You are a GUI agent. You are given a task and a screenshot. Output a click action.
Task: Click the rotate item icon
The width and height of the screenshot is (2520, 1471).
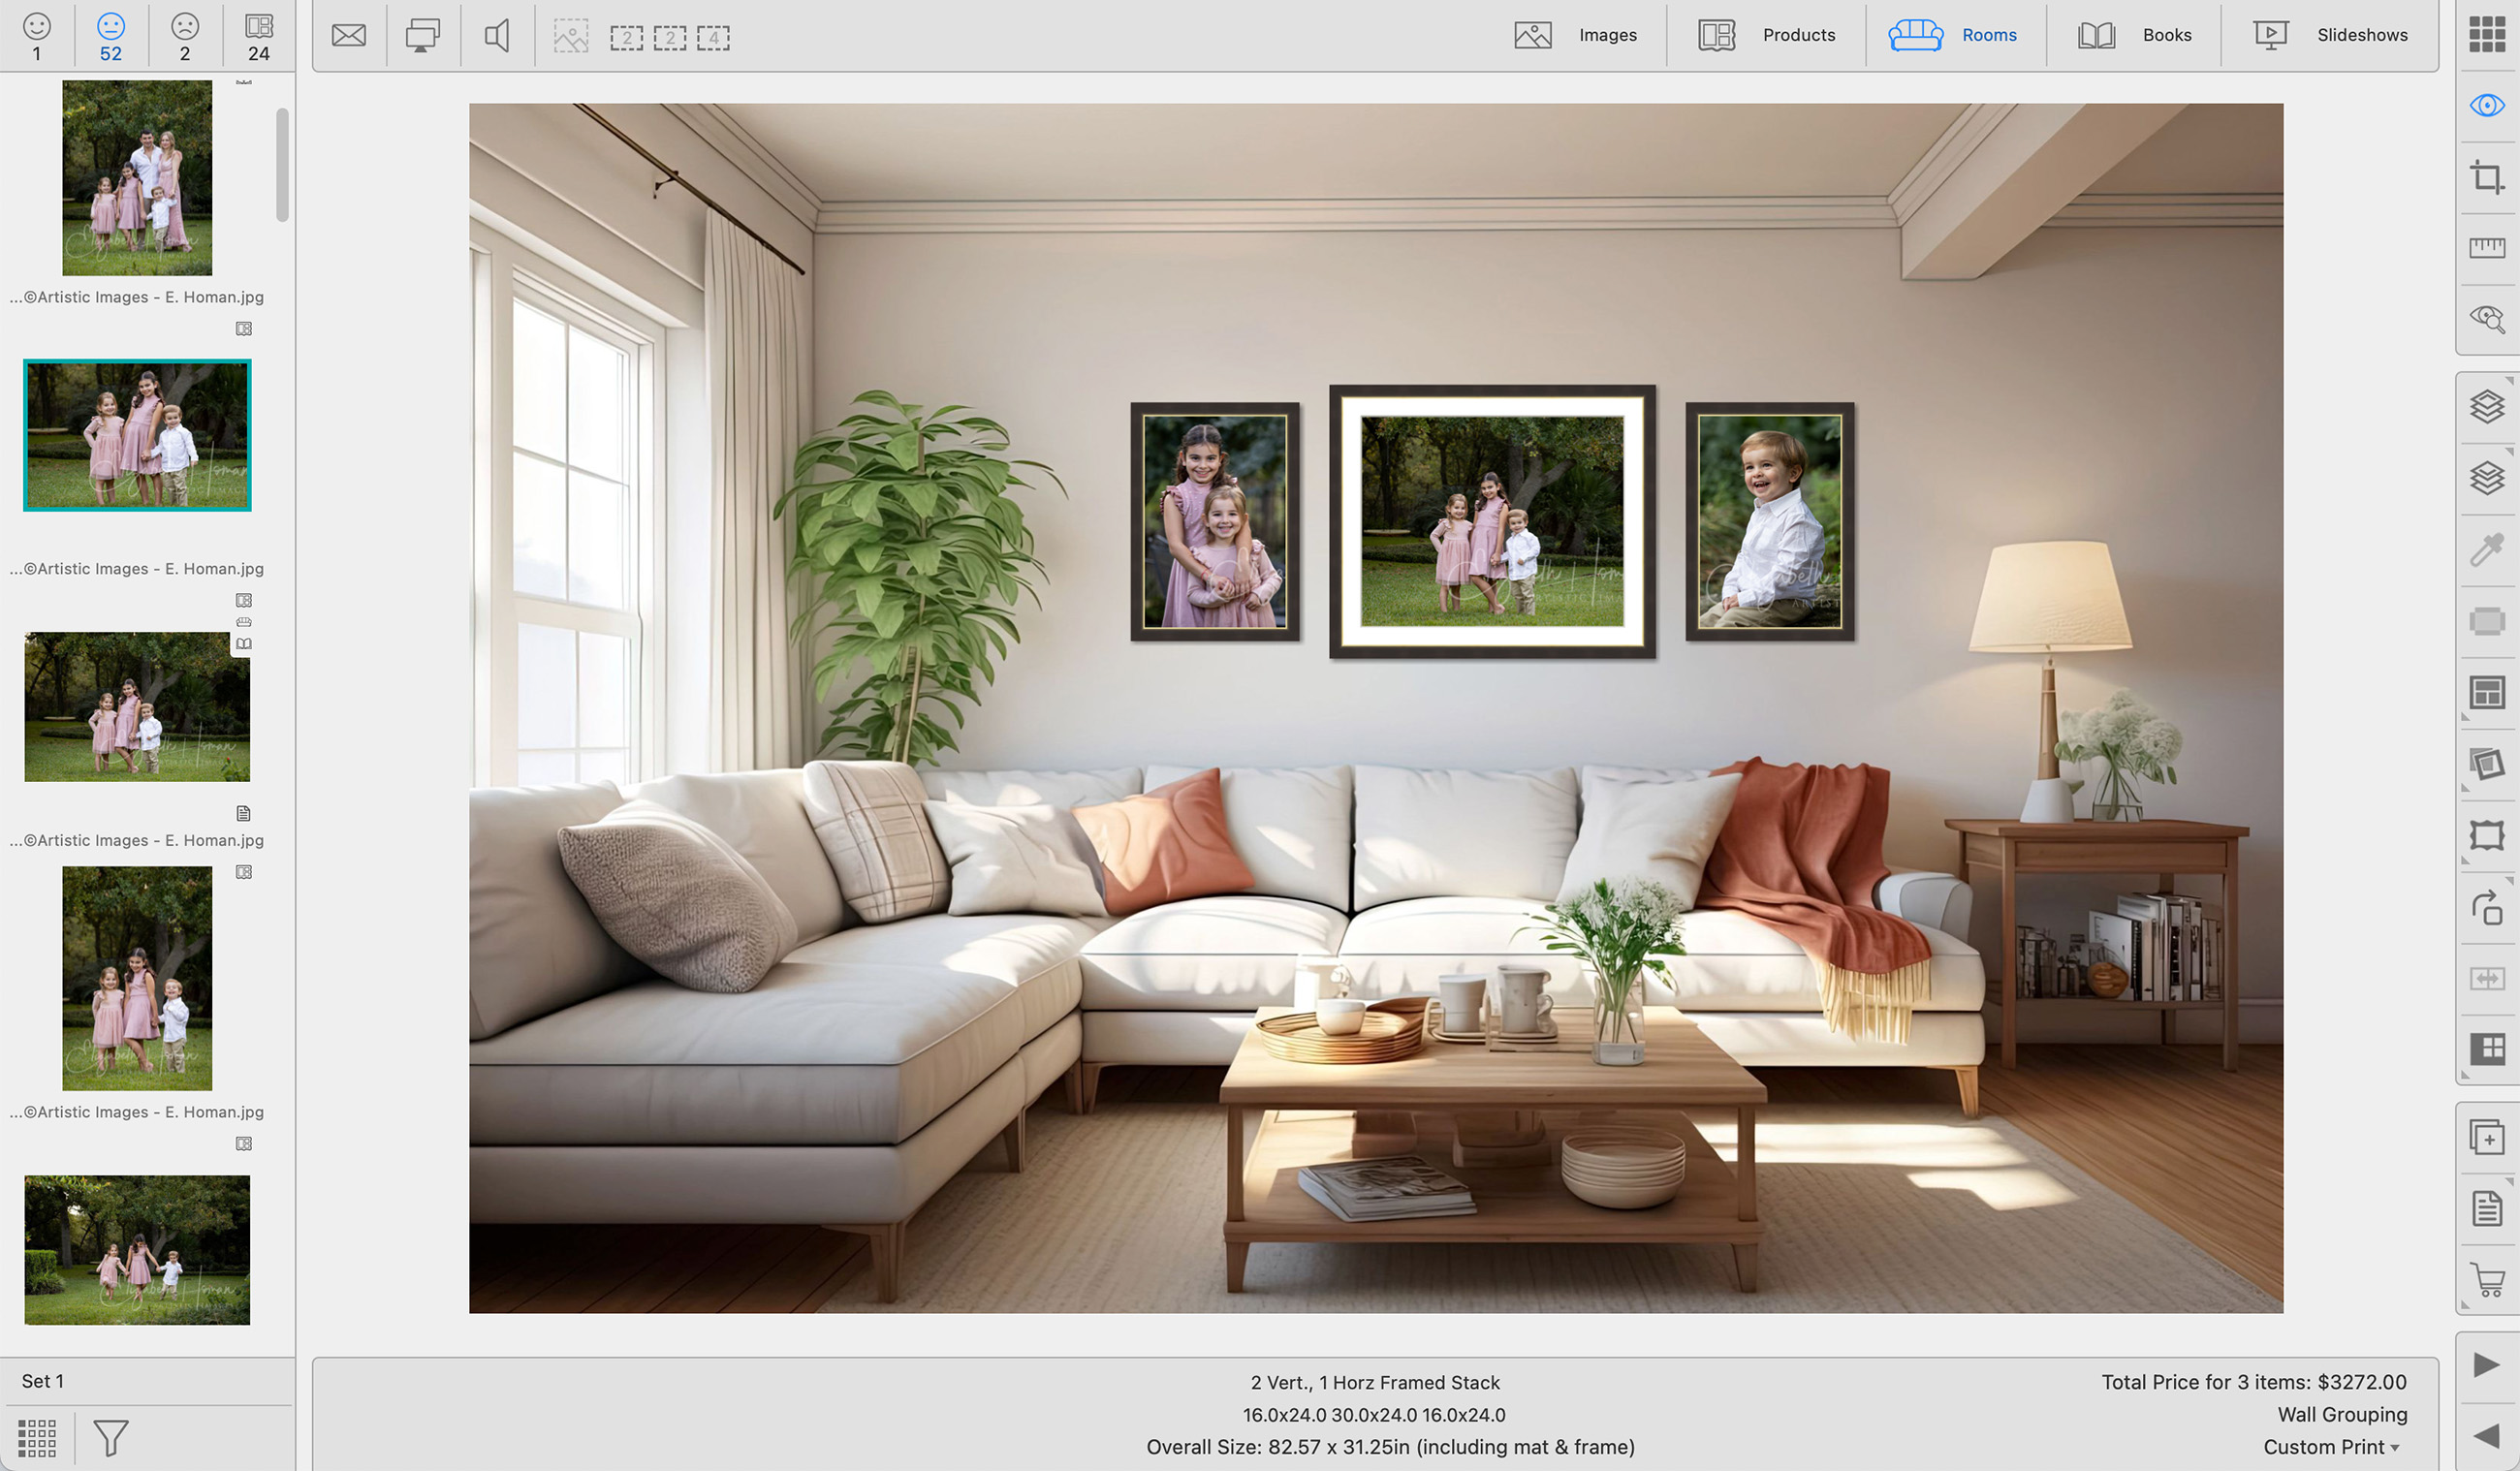click(2486, 907)
